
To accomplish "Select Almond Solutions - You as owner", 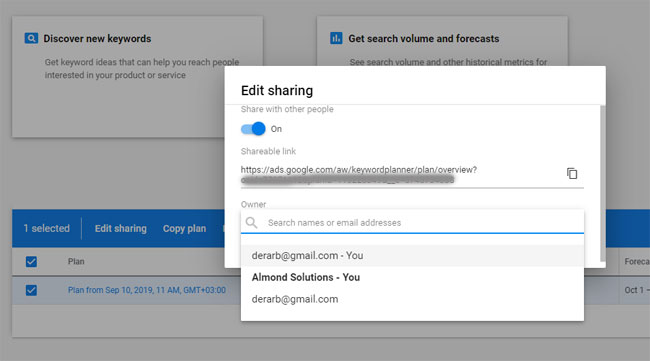I will coord(412,277).
